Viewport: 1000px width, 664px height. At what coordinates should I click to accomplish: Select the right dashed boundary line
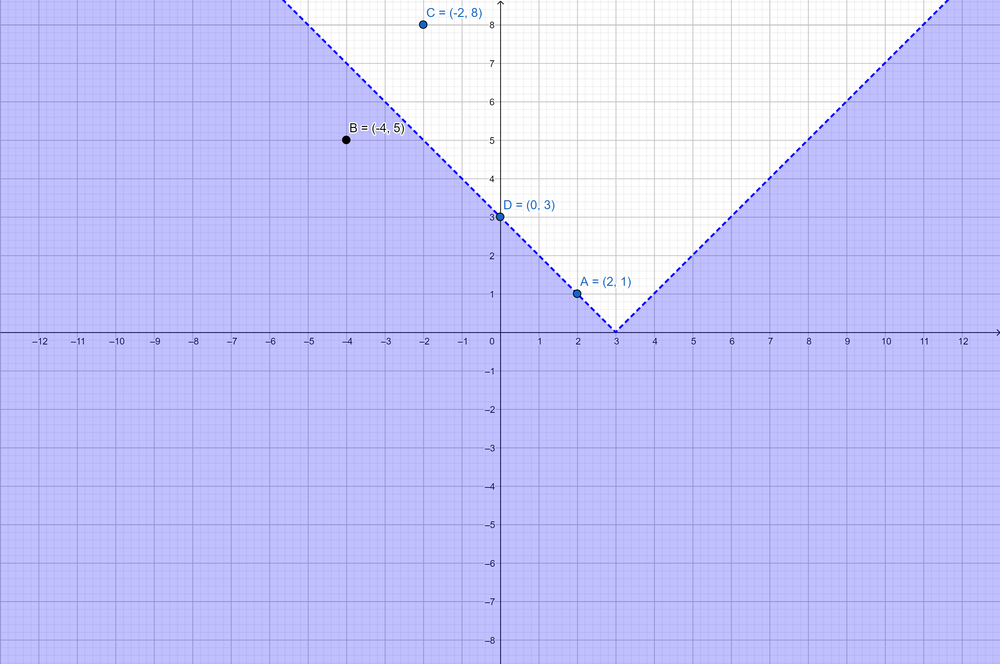[780, 168]
